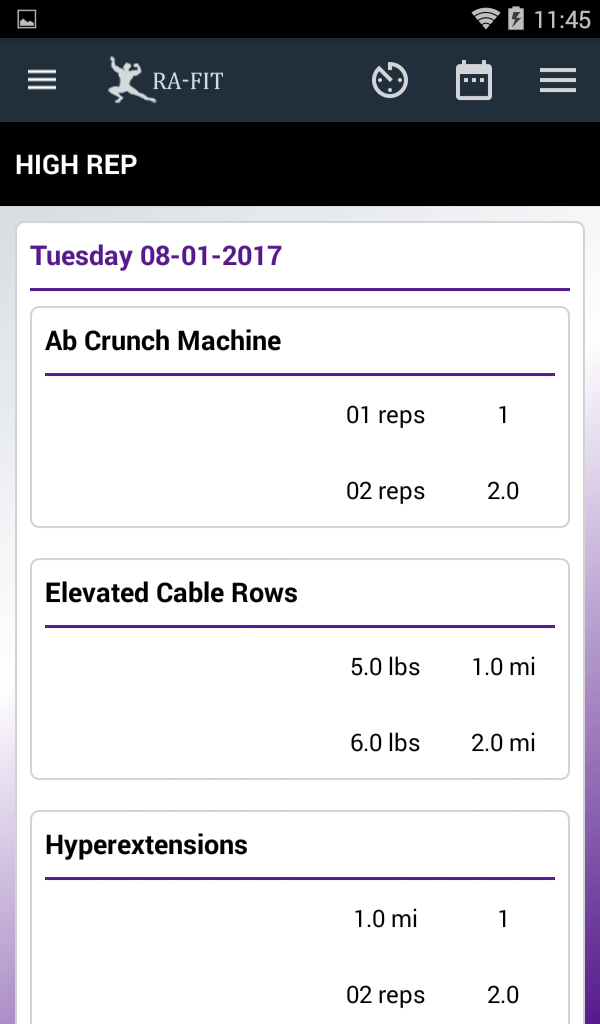Select the HIGH REP header tab
Screen dimensions: 600x1024
(76, 165)
